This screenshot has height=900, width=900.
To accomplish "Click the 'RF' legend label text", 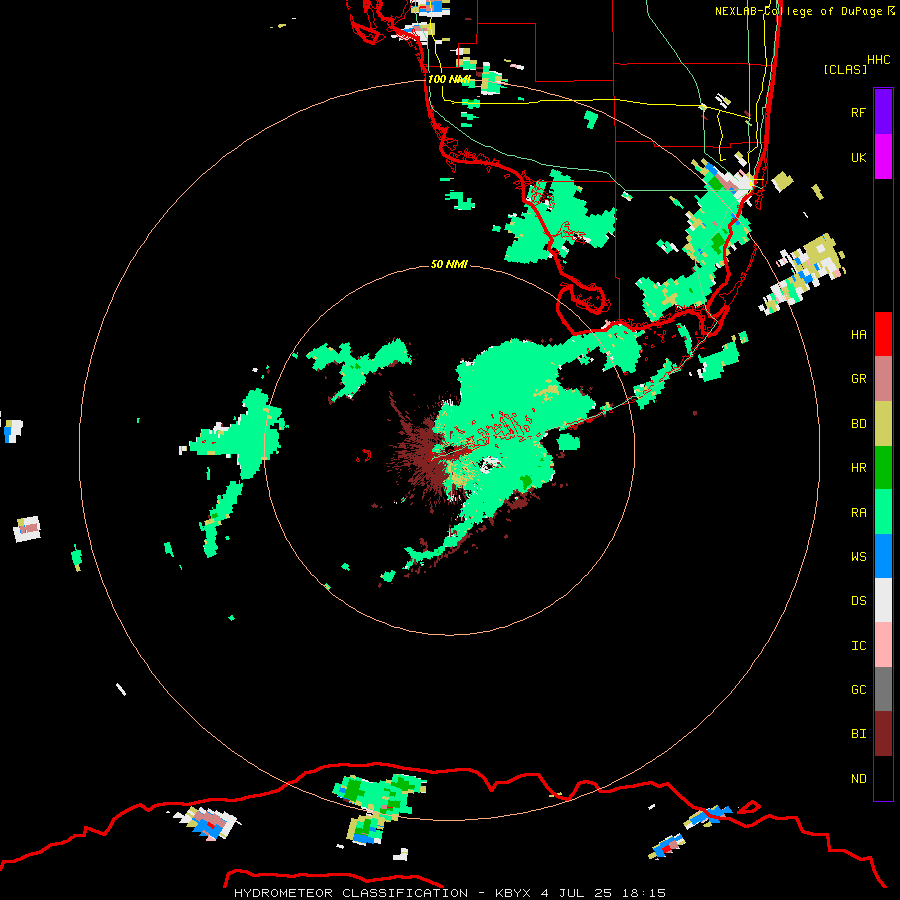I will coord(858,112).
